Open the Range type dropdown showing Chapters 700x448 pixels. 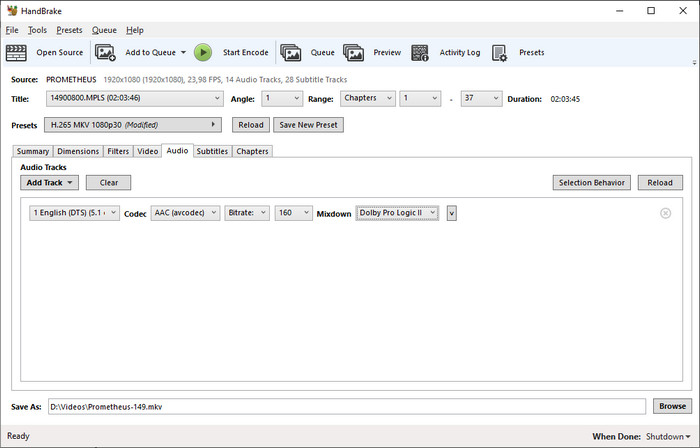[368, 99]
